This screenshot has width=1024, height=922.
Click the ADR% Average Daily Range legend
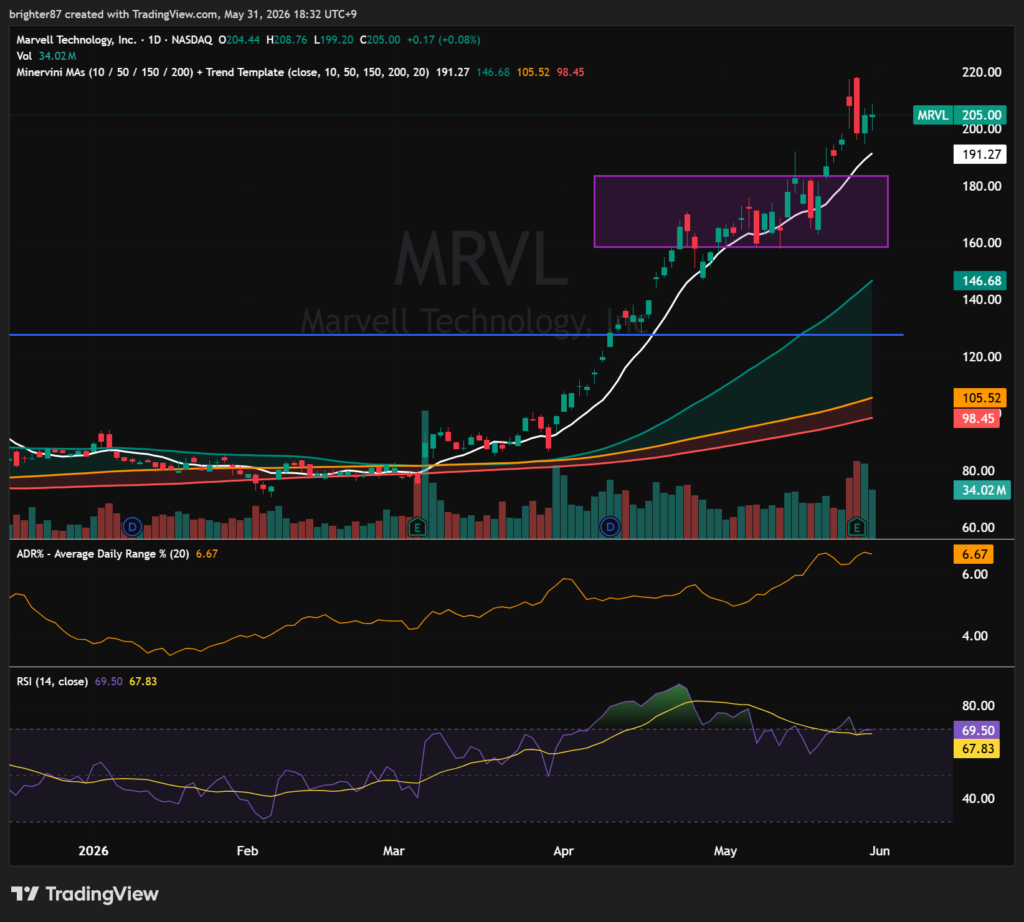click(x=117, y=554)
